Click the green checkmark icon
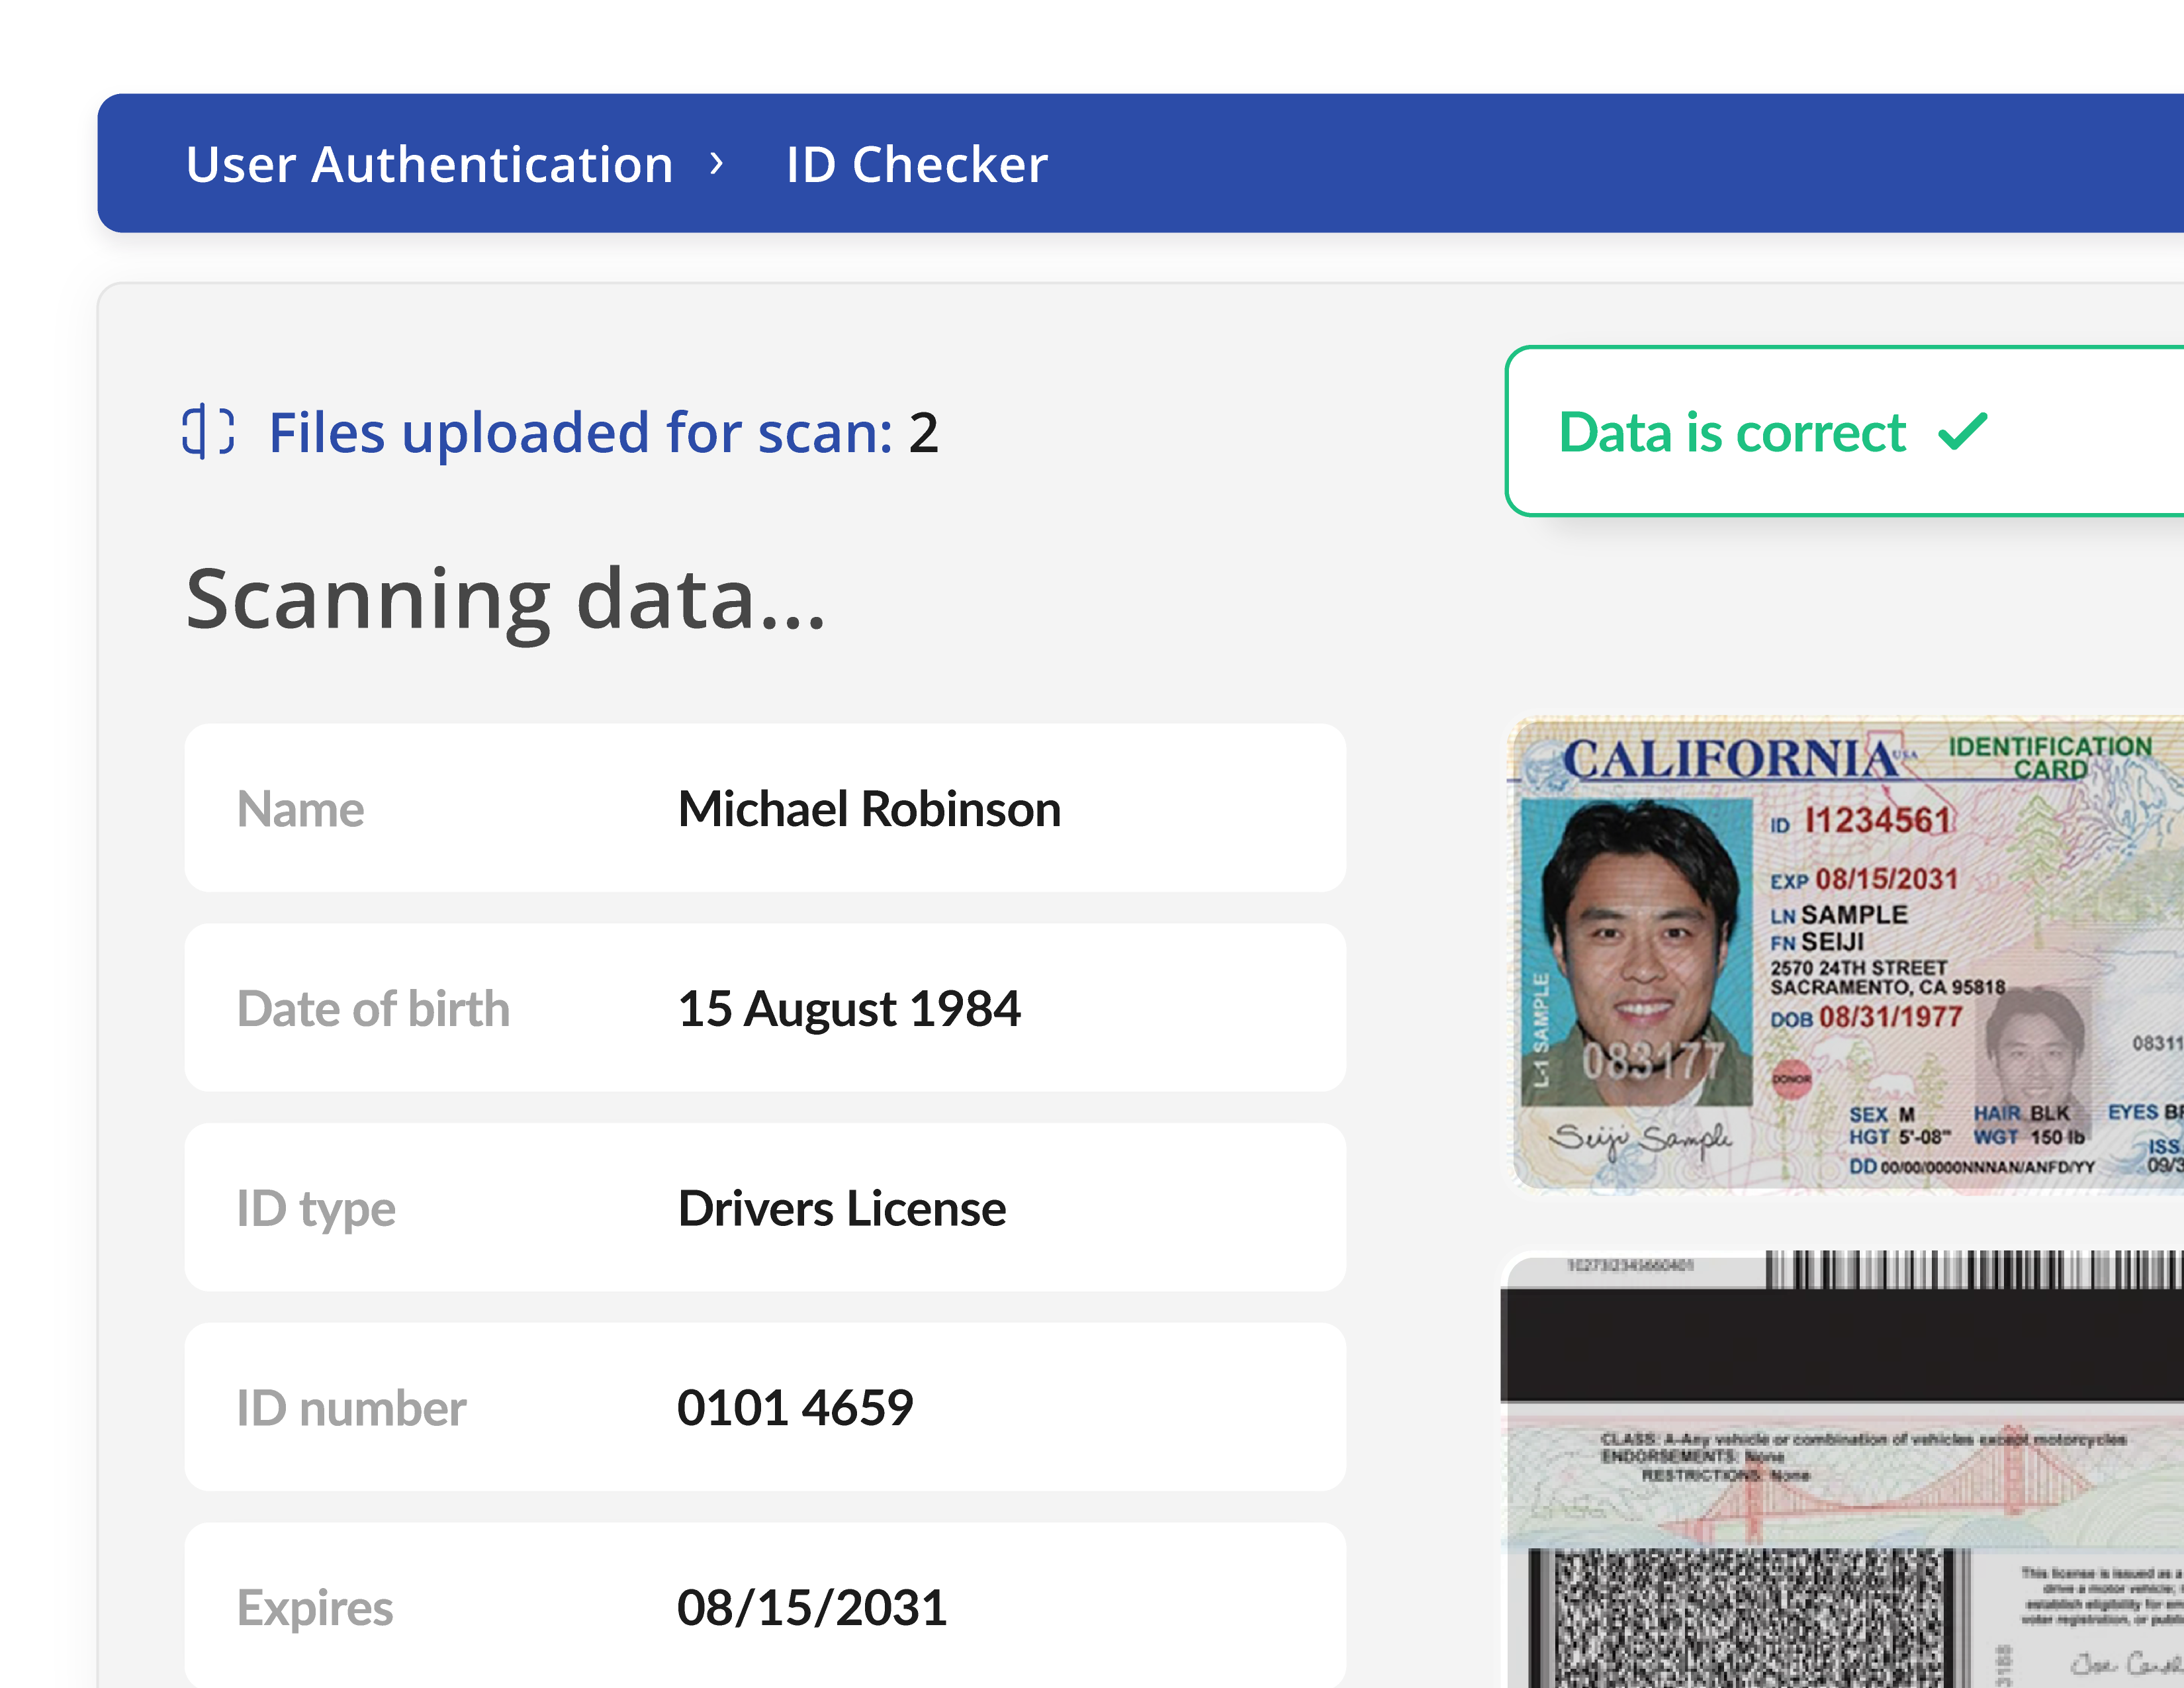 (1962, 431)
